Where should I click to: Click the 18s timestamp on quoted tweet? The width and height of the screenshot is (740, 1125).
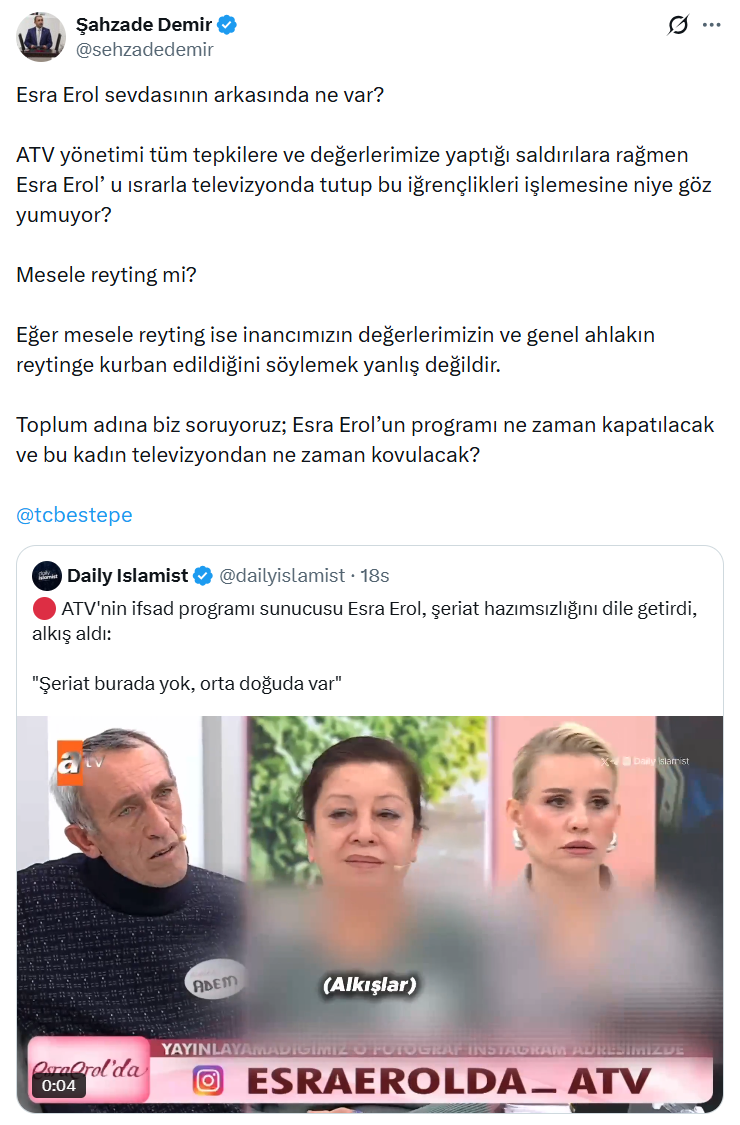(375, 575)
